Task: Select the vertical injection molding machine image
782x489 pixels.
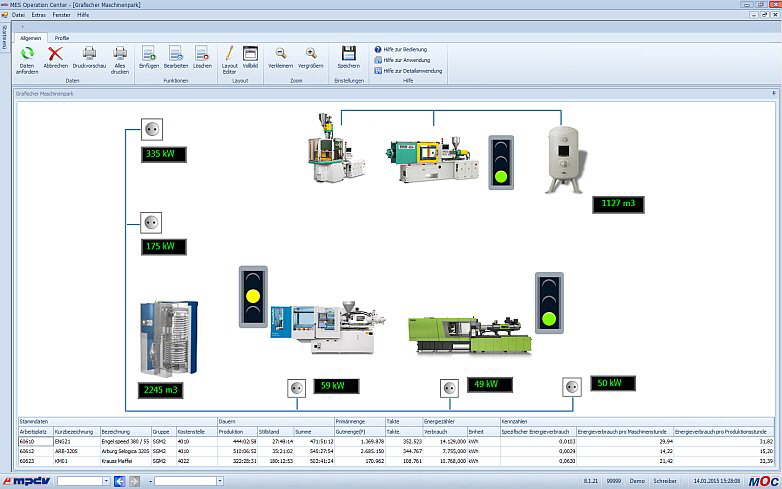Action: coord(336,148)
